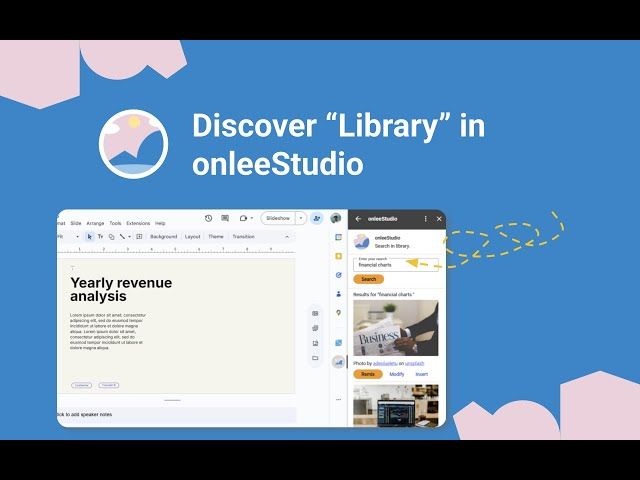Click the add comment plus-box icon
This screenshot has height=480, width=640.
click(x=139, y=237)
